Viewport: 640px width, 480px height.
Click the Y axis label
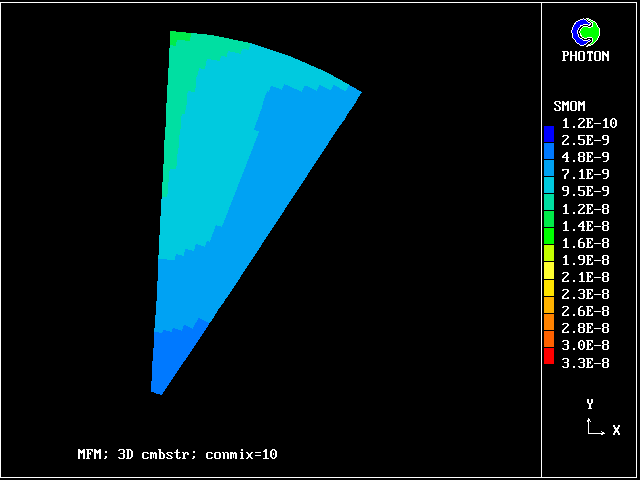[590, 404]
